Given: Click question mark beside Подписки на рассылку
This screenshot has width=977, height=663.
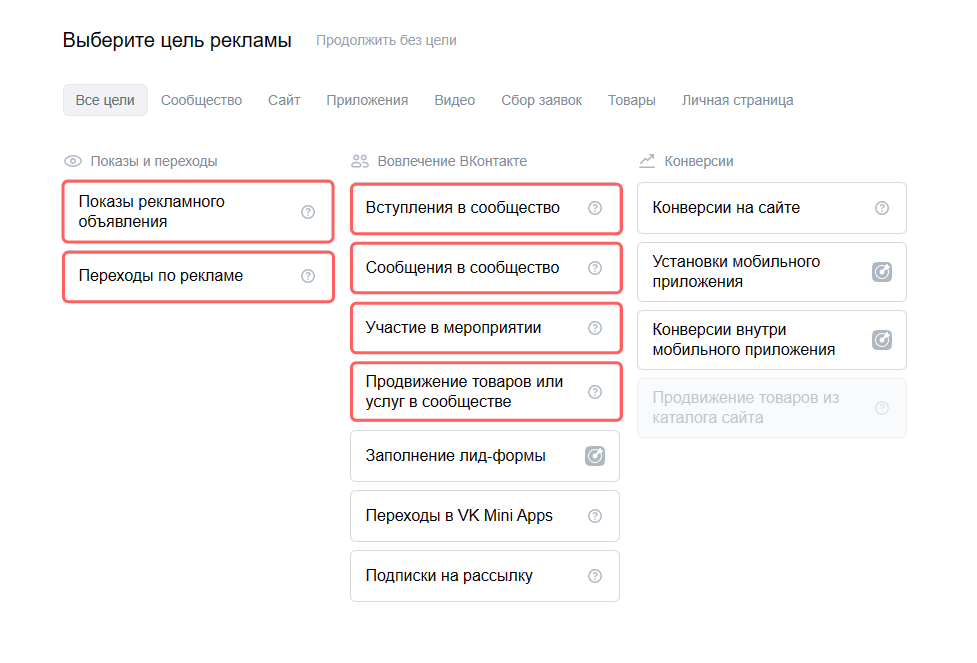Looking at the screenshot, I should 595,576.
